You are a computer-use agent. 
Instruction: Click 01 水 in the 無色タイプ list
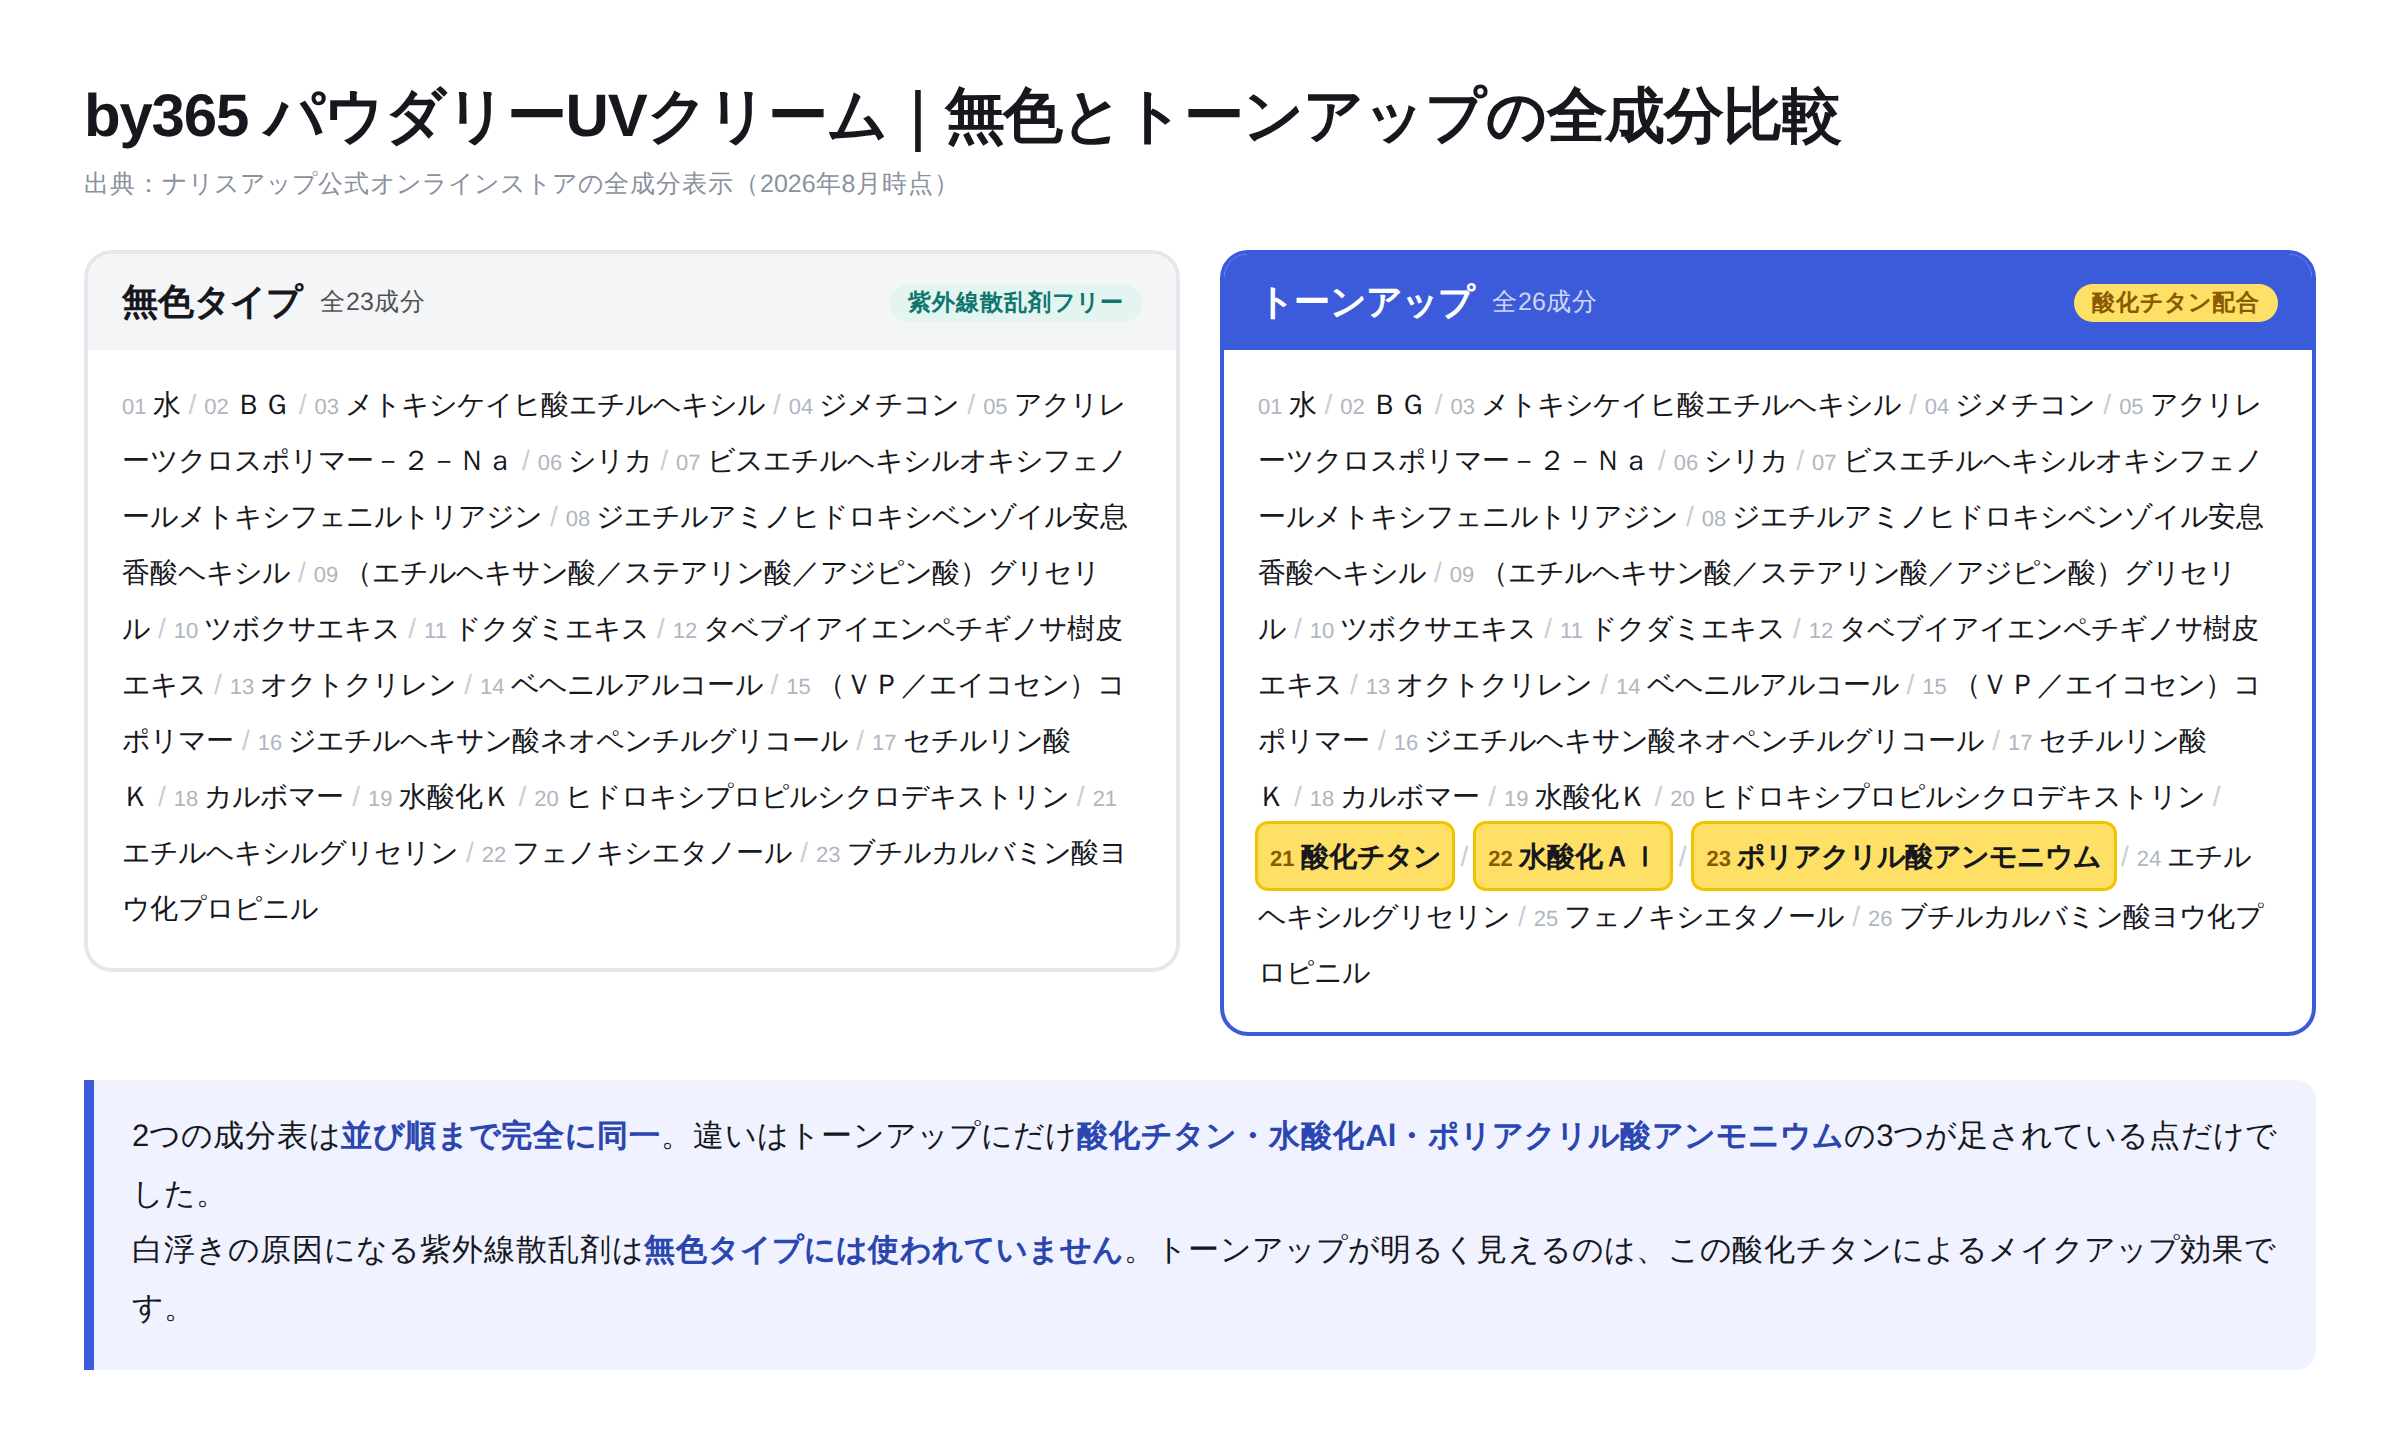[x=152, y=405]
